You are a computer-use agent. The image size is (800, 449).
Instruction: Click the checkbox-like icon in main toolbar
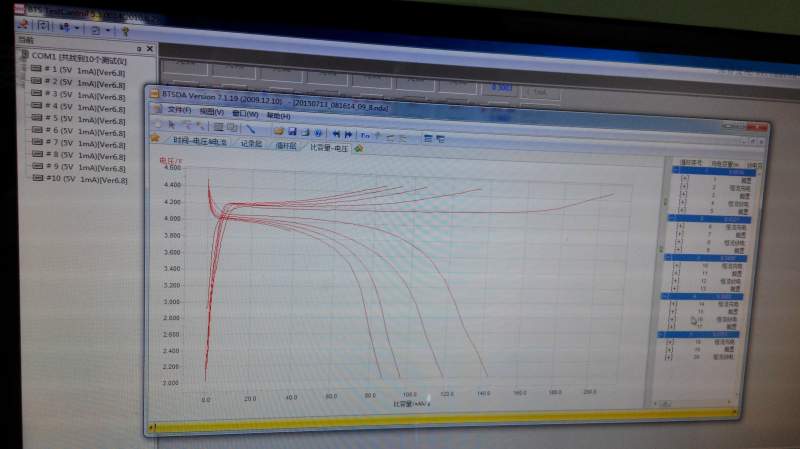(43, 26)
